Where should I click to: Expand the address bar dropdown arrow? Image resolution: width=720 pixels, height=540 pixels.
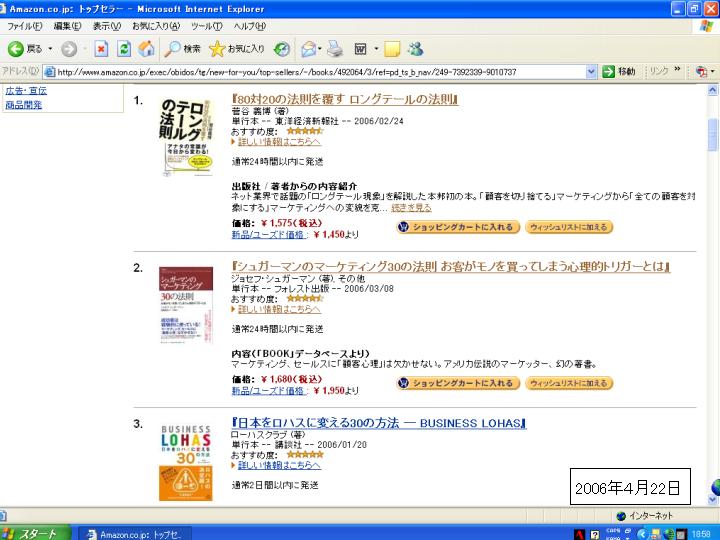pyautogui.click(x=591, y=72)
